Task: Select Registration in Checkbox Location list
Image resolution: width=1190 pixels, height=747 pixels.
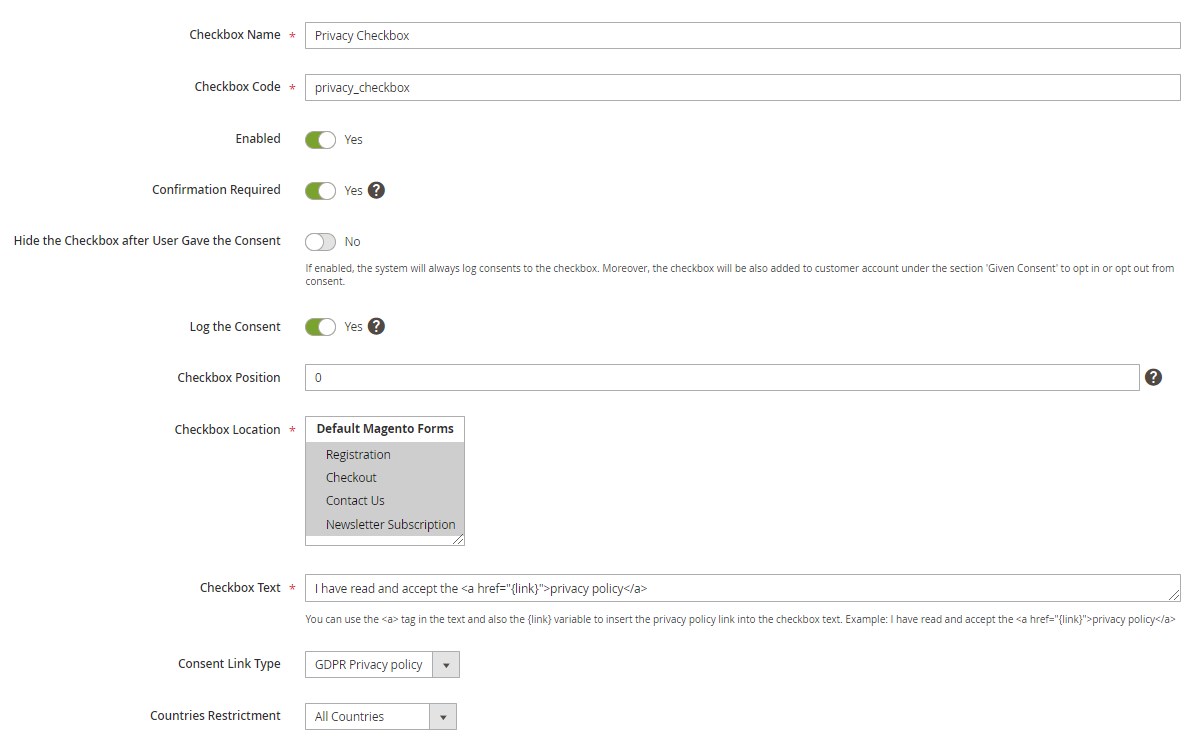Action: tap(358, 455)
